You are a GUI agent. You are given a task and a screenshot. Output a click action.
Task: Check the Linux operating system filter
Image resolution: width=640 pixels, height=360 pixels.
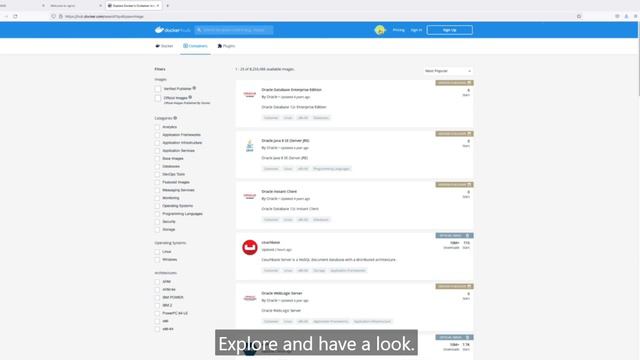[x=158, y=252]
